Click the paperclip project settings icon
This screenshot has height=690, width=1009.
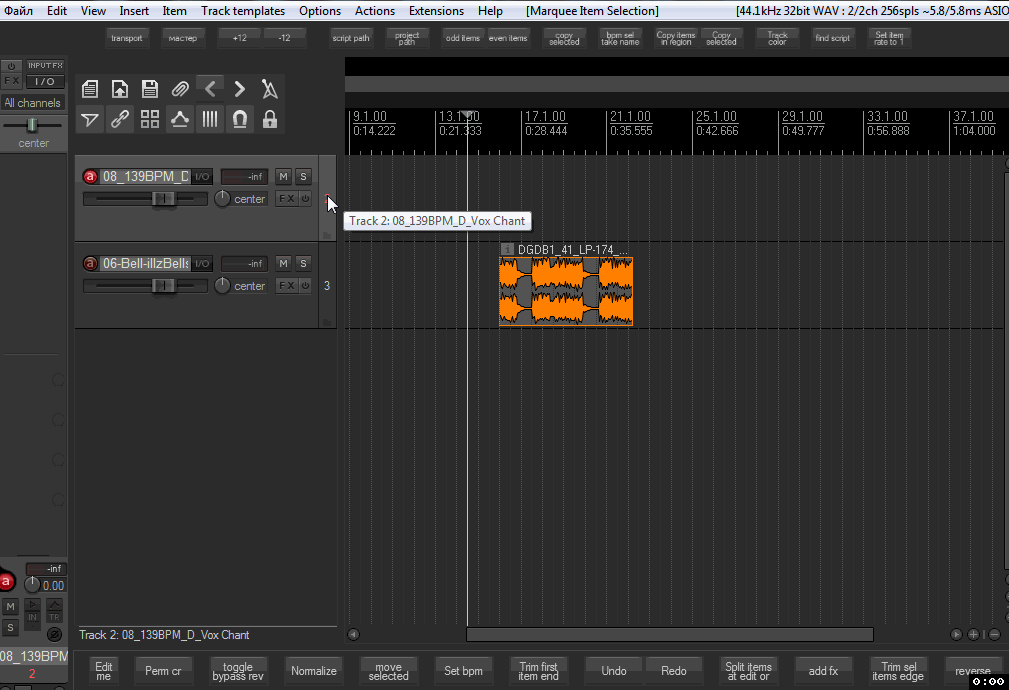click(x=180, y=89)
